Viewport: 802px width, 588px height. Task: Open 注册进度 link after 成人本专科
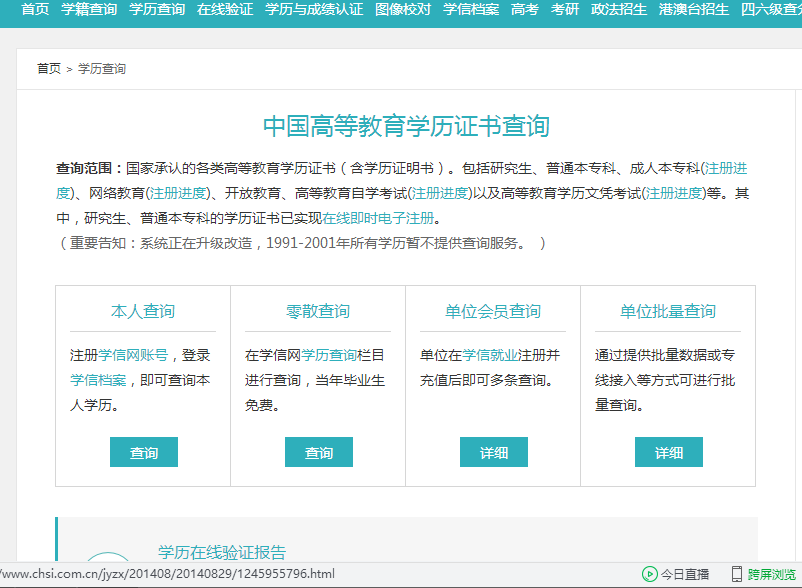coord(726,168)
